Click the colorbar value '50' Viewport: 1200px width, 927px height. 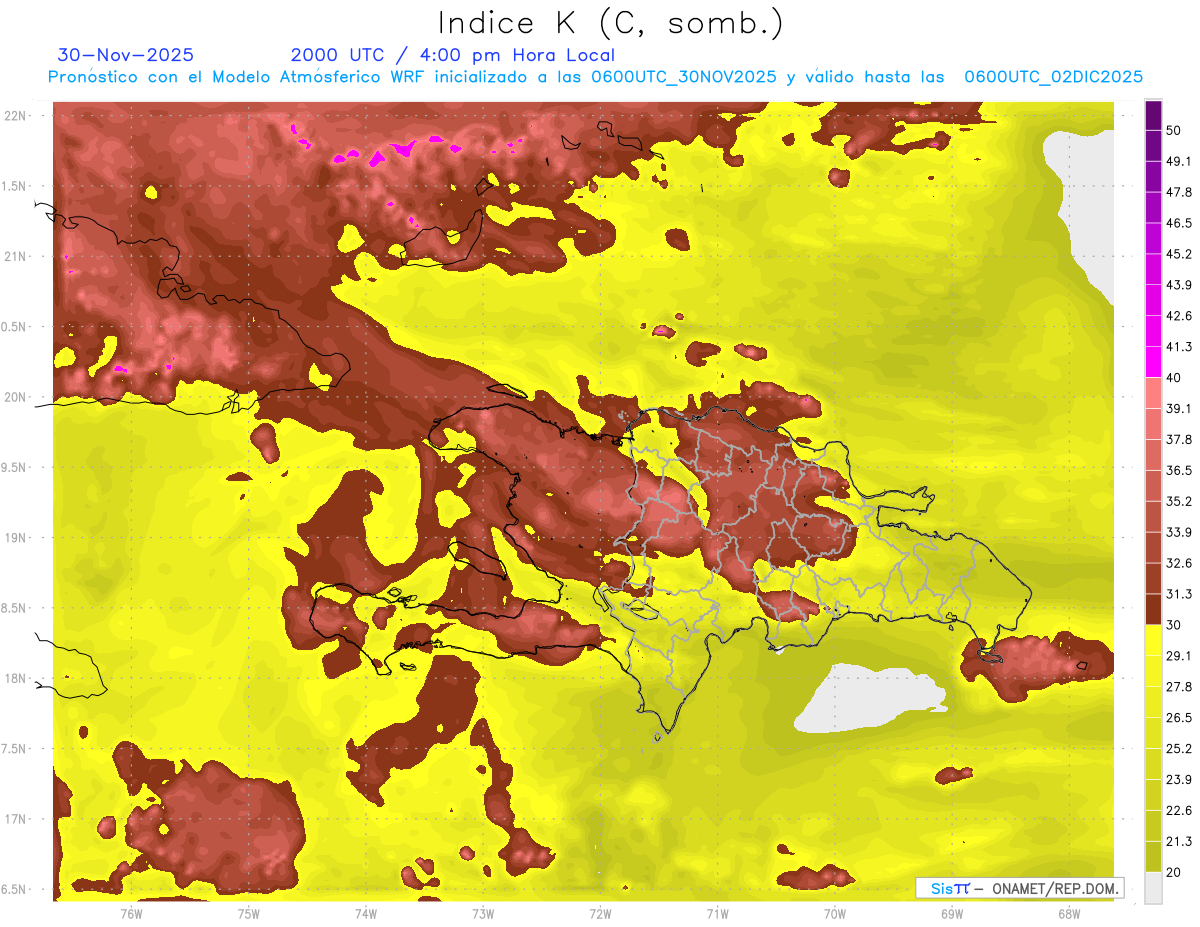[1174, 131]
